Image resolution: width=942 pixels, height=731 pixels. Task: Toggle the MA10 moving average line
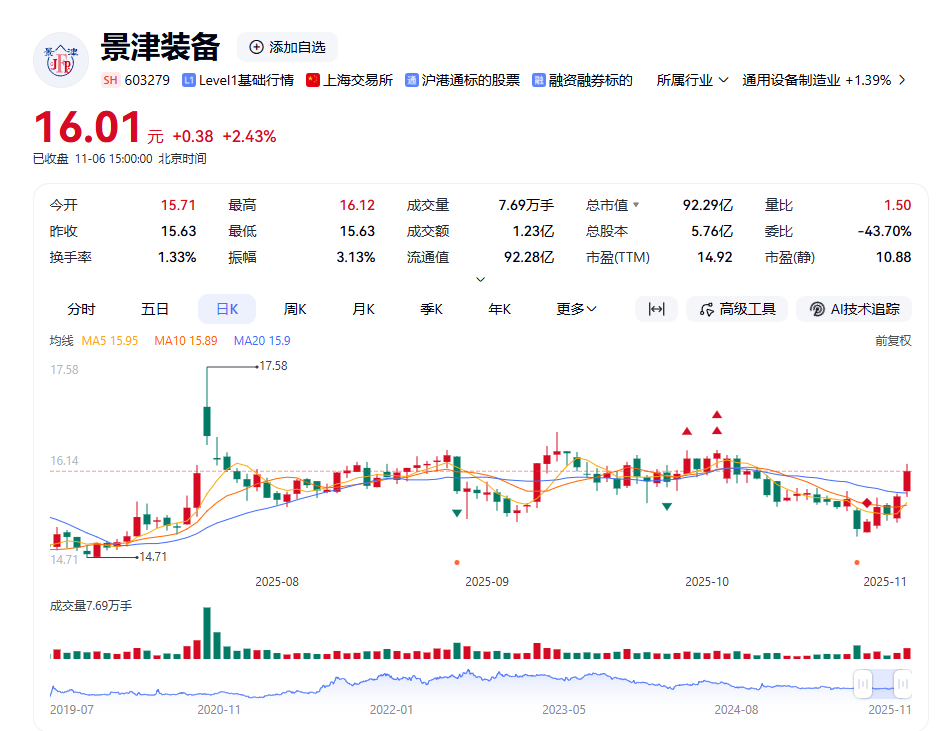point(185,341)
